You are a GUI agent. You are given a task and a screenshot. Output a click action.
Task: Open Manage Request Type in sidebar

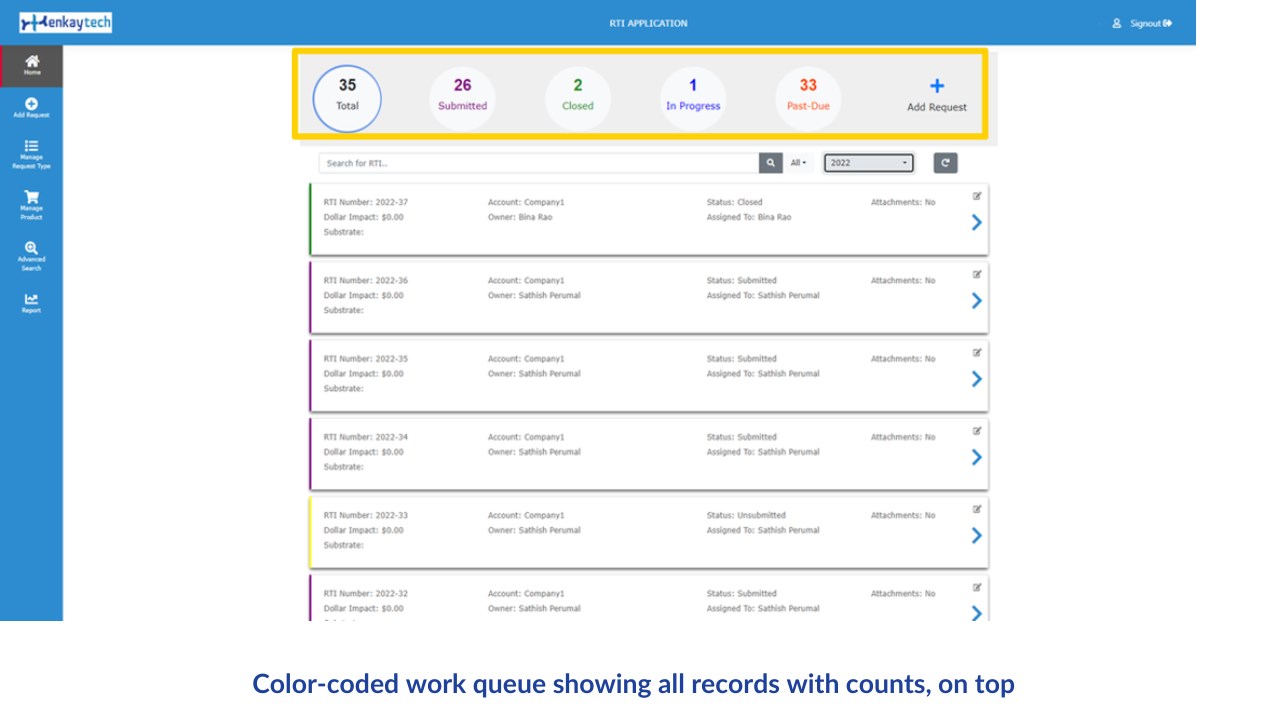pyautogui.click(x=32, y=154)
